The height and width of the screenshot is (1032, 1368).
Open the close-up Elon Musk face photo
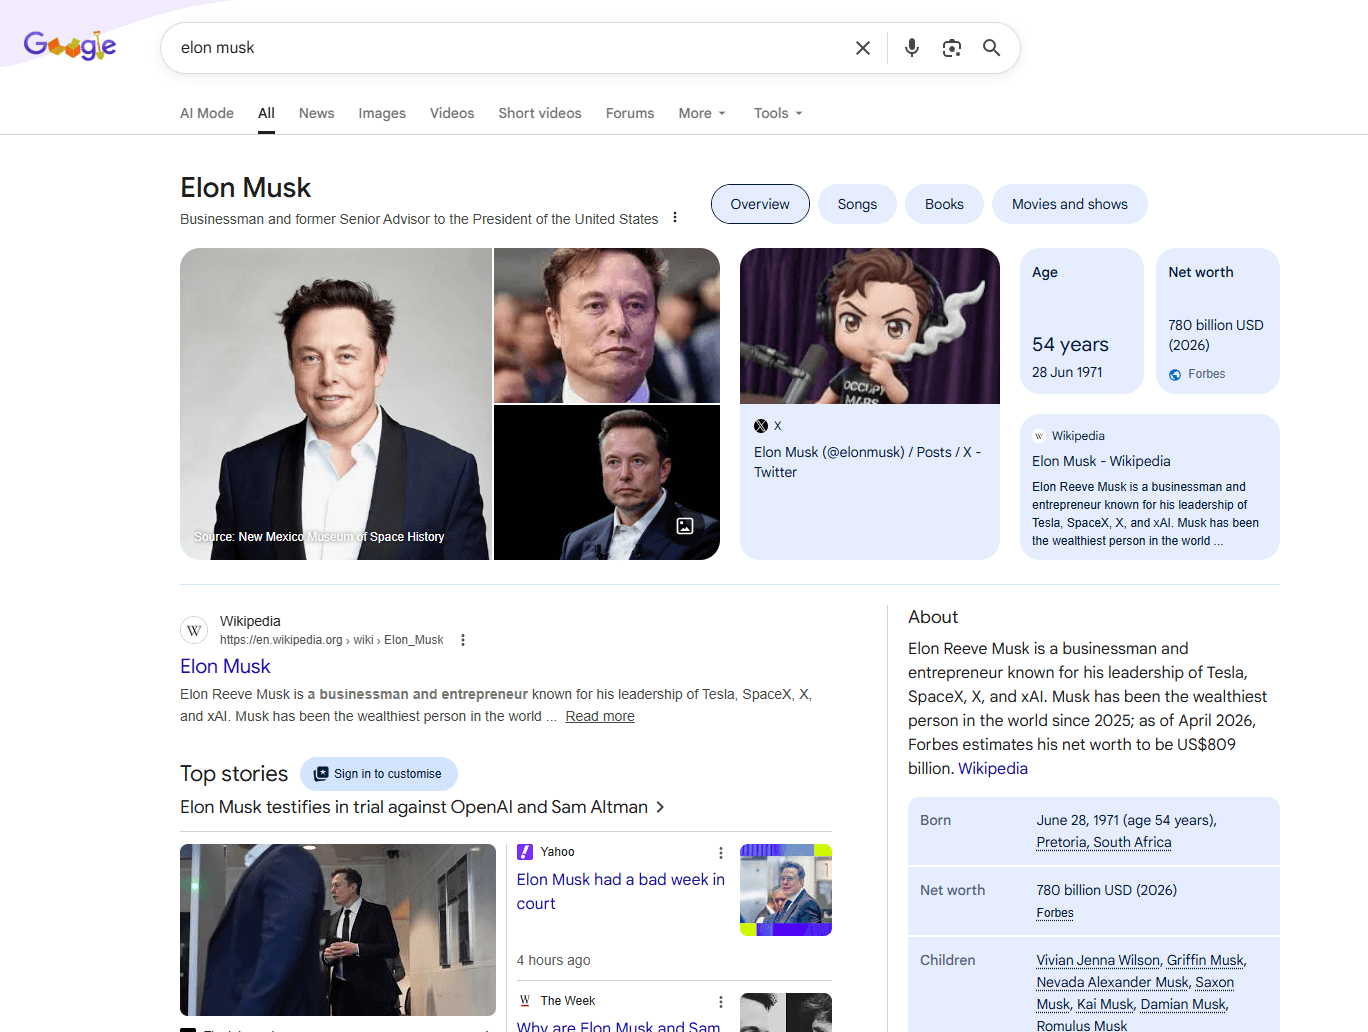coord(607,325)
